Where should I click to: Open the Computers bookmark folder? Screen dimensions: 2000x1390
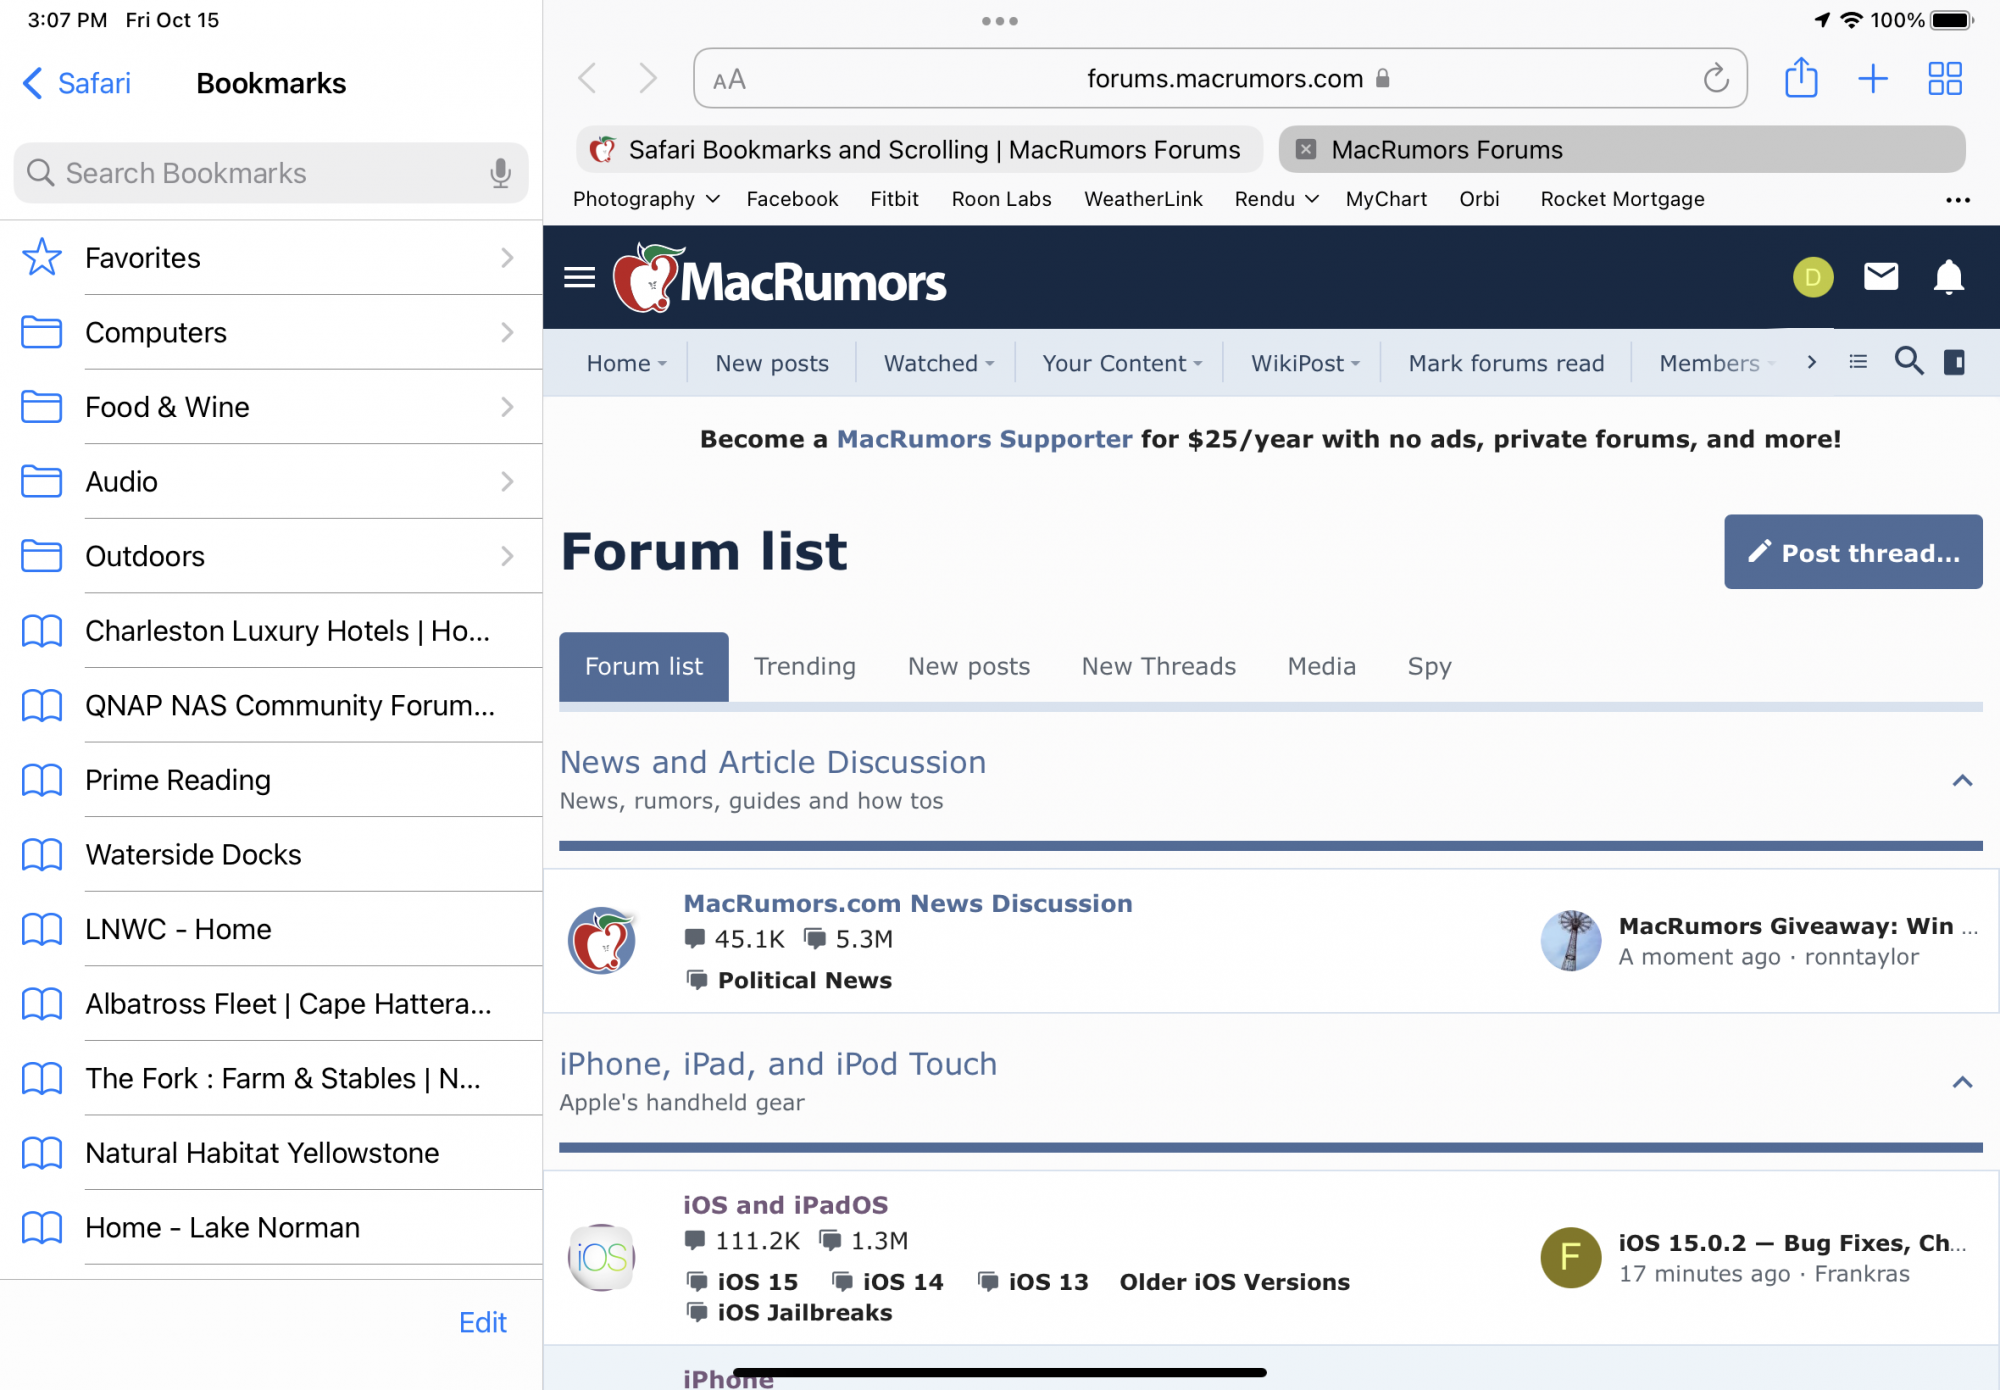[271, 332]
